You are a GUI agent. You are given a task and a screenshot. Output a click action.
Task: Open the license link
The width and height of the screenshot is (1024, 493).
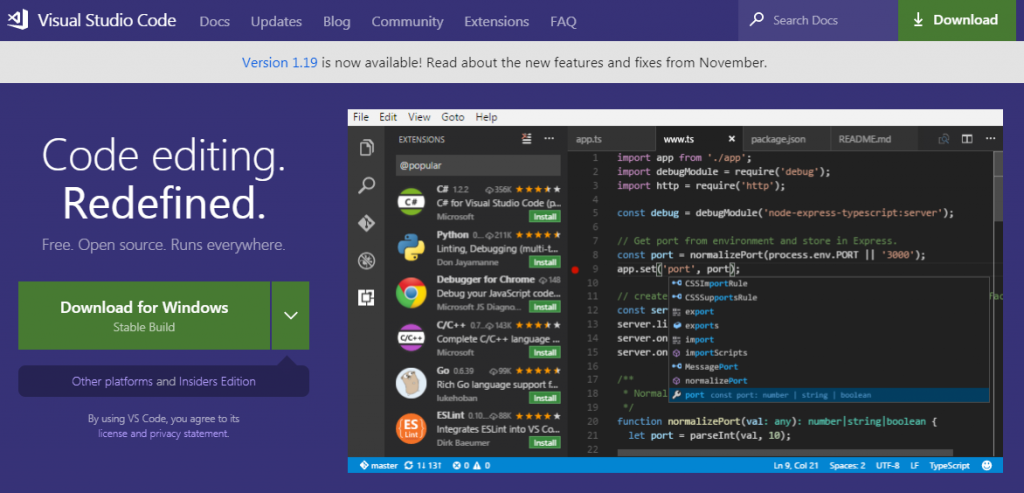[x=114, y=434]
